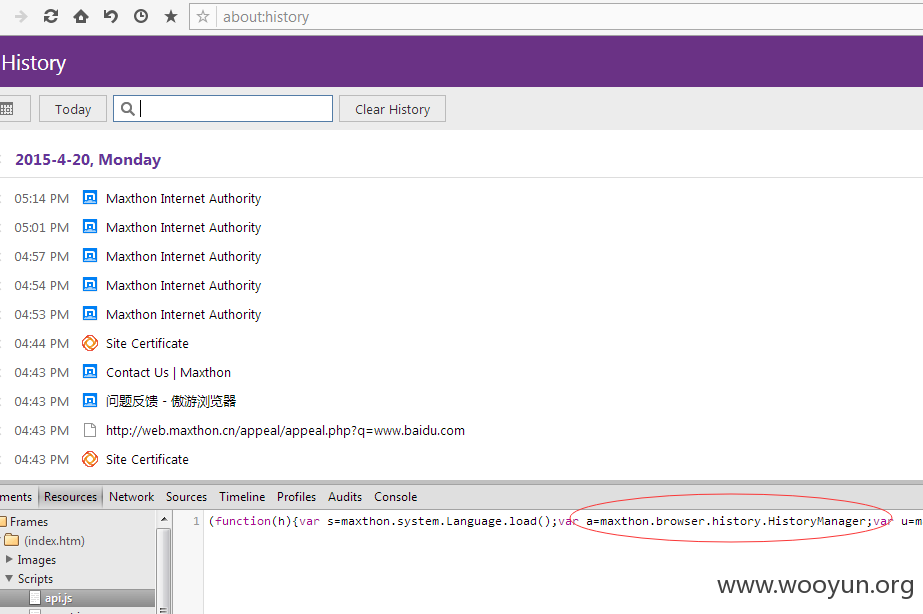Go to the home page icon
This screenshot has width=923, height=614.
[81, 16]
